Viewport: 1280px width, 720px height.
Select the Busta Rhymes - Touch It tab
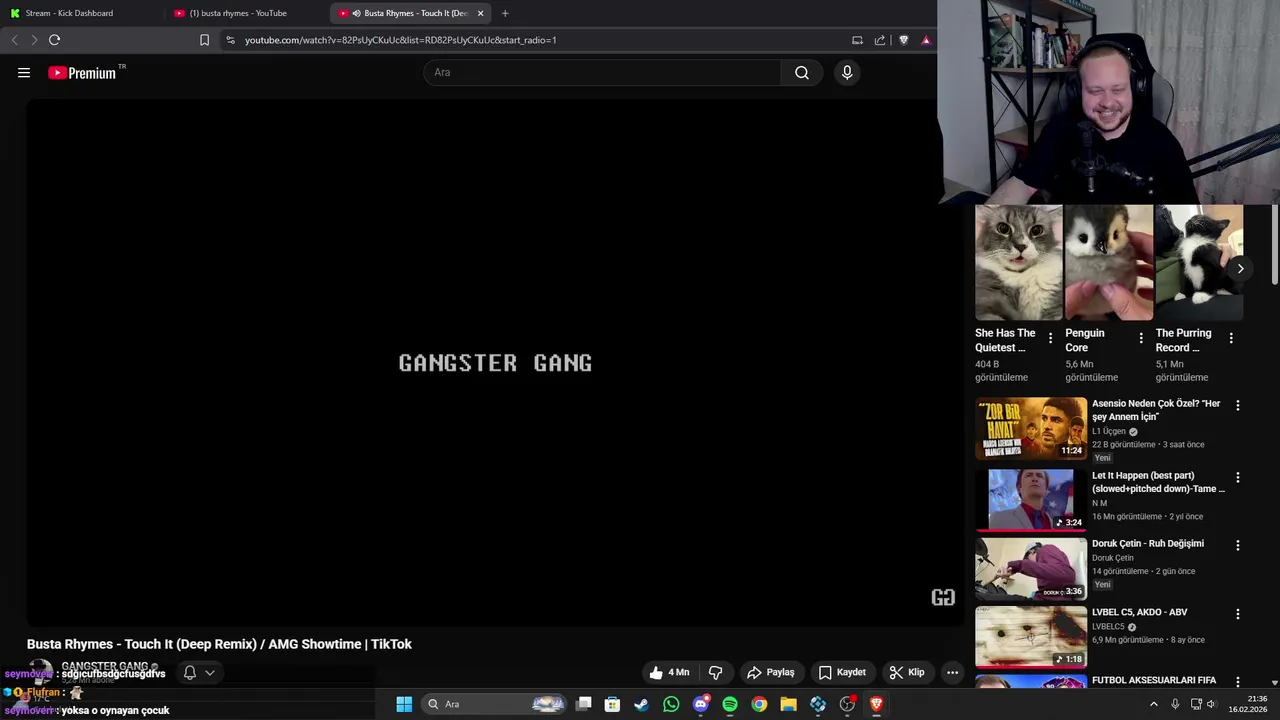tap(410, 13)
